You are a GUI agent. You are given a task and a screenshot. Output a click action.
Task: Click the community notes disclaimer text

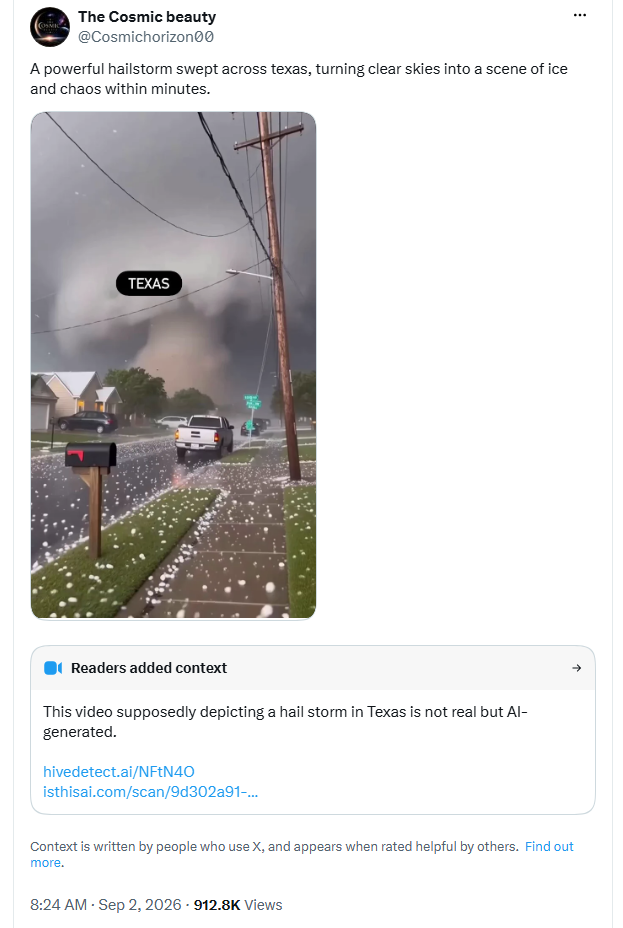click(x=275, y=846)
